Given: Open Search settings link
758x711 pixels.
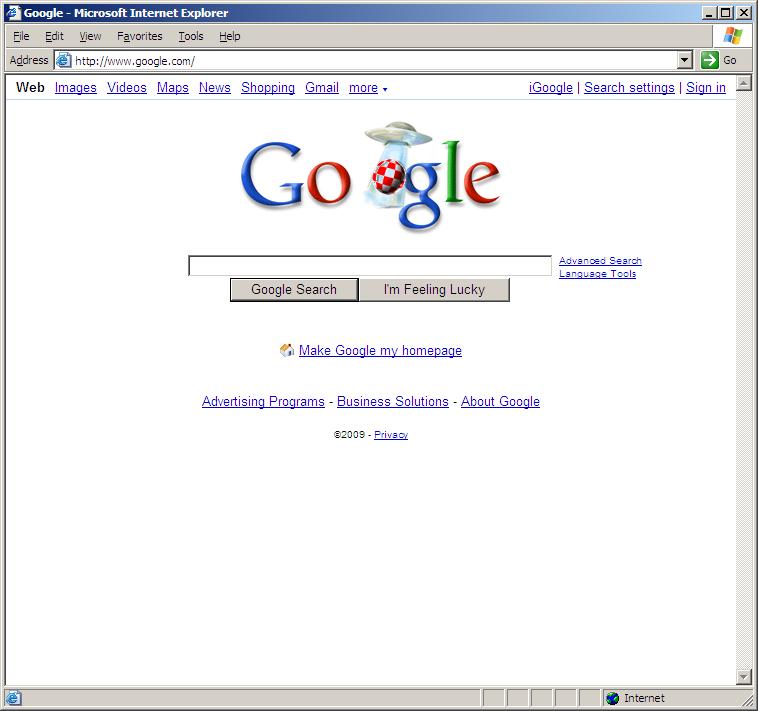Looking at the screenshot, I should coord(629,87).
